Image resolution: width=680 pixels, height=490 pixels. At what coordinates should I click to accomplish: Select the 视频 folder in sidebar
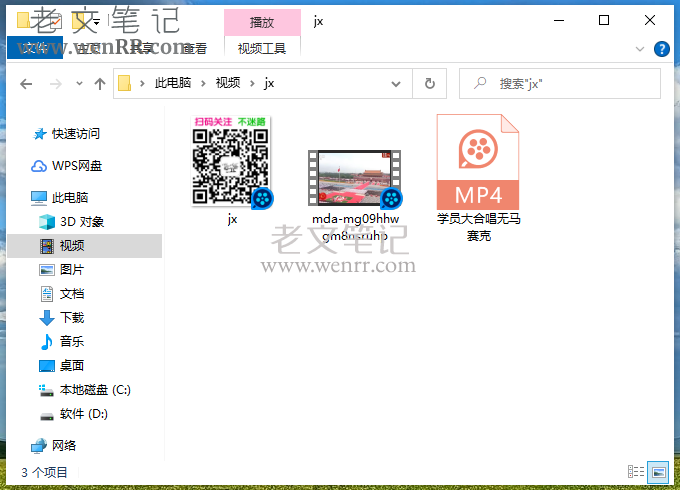[85, 246]
